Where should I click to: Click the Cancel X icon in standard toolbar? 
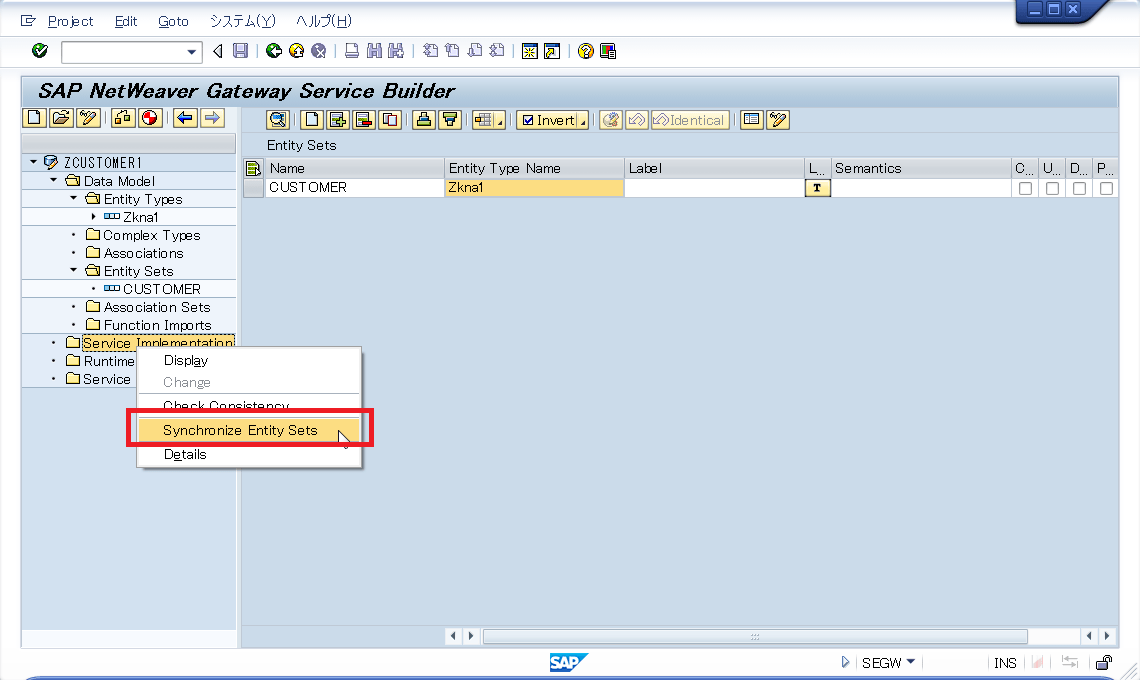tap(318, 51)
